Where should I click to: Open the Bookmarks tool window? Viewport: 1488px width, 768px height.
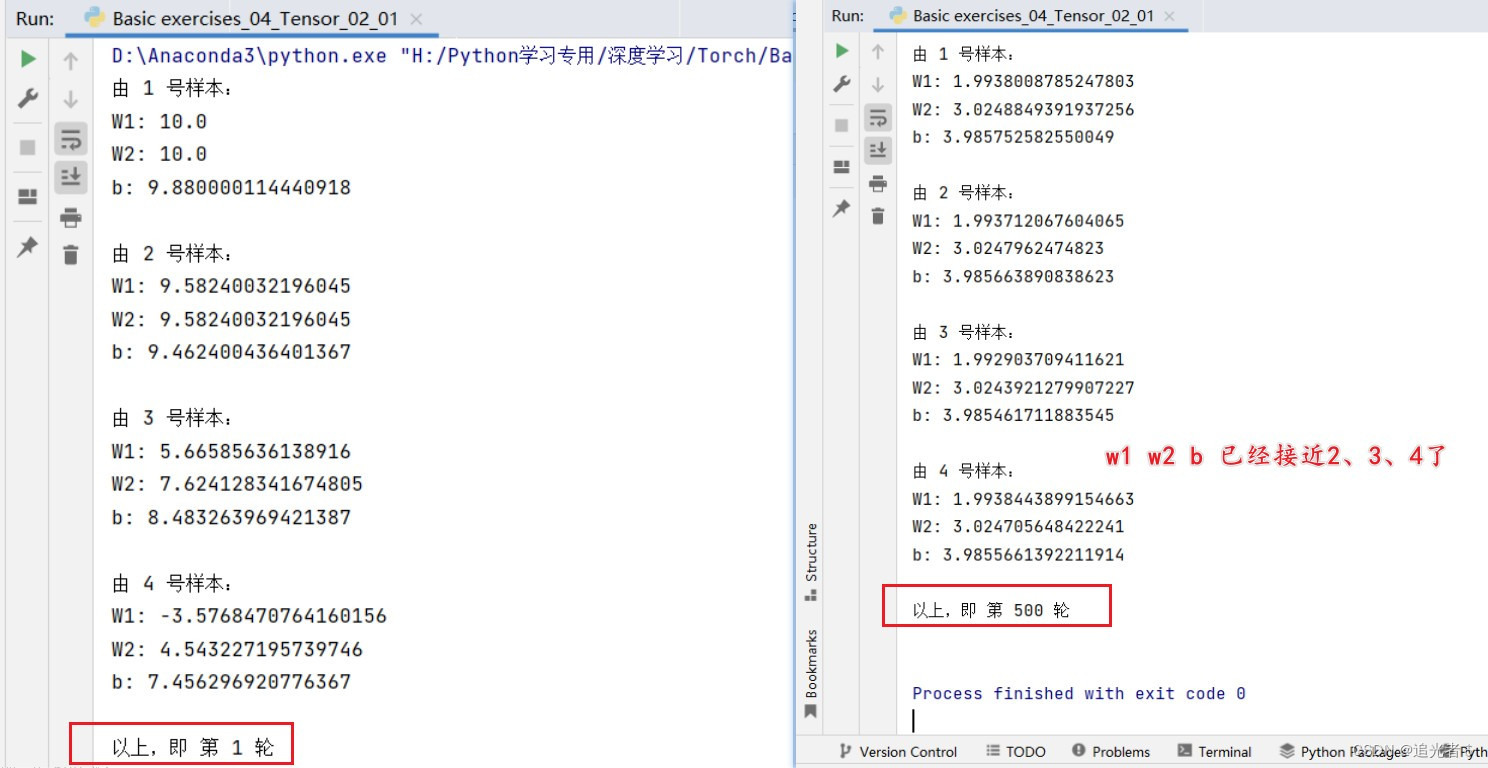point(811,673)
